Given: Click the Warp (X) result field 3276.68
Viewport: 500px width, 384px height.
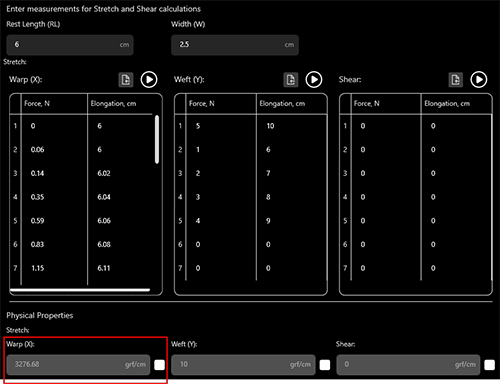Looking at the screenshot, I should point(78,365).
